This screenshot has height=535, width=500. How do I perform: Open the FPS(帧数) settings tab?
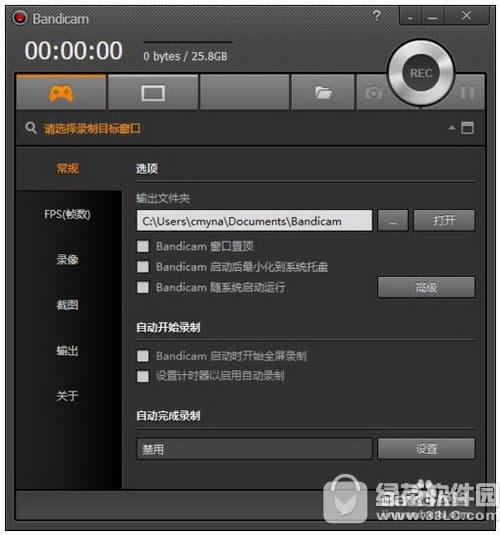click(x=67, y=214)
